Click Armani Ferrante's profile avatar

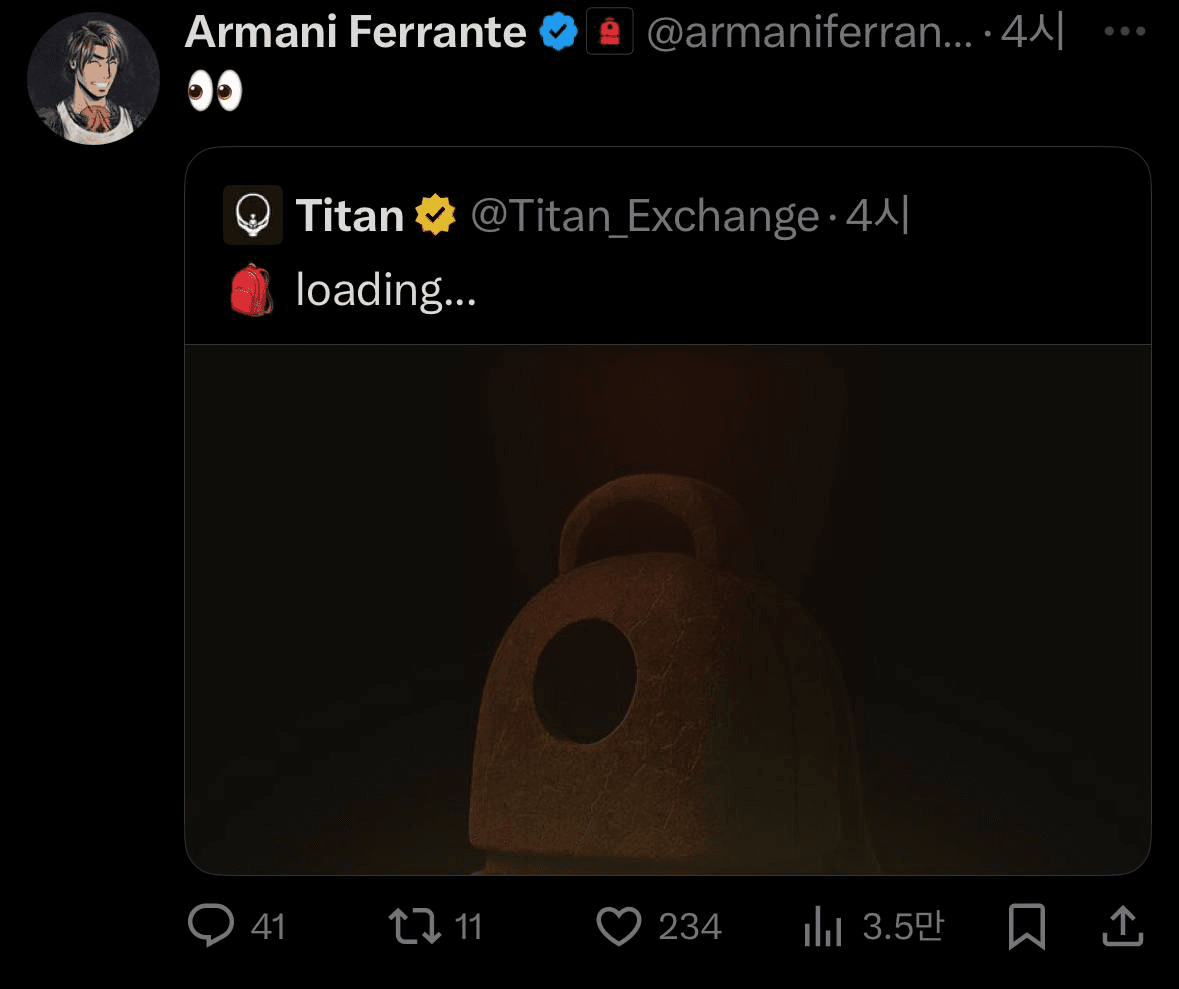tap(93, 79)
